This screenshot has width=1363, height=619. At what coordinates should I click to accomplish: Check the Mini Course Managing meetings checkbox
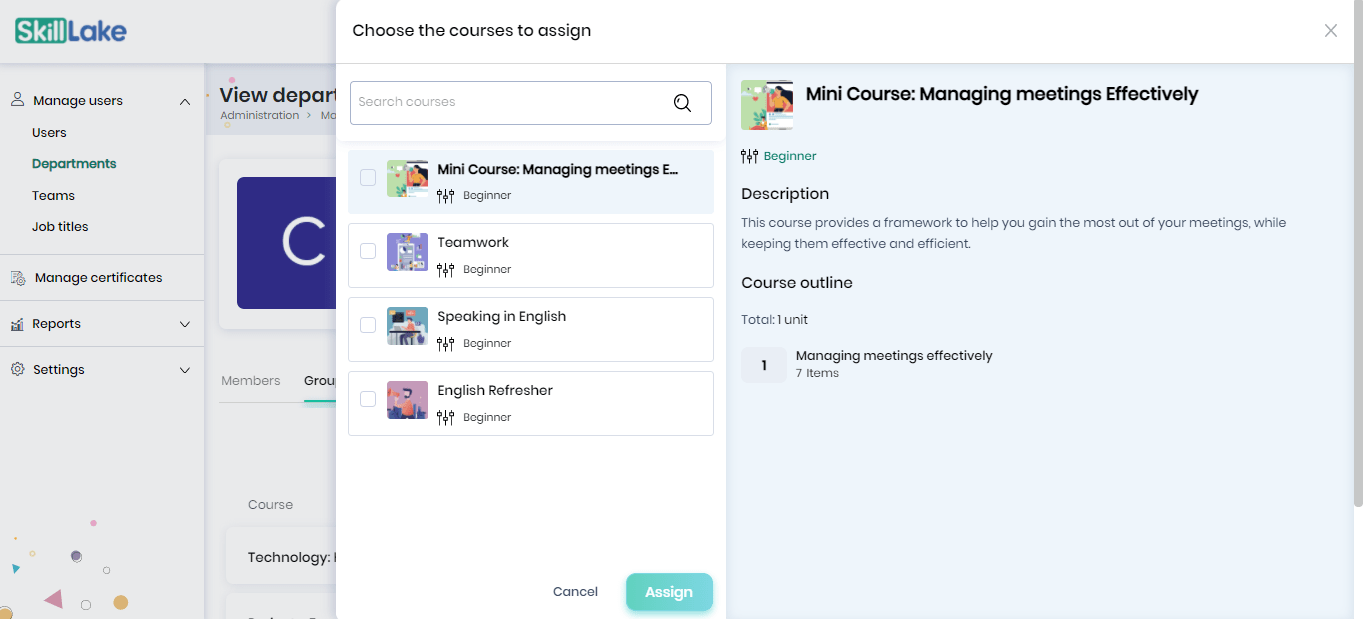pos(368,178)
